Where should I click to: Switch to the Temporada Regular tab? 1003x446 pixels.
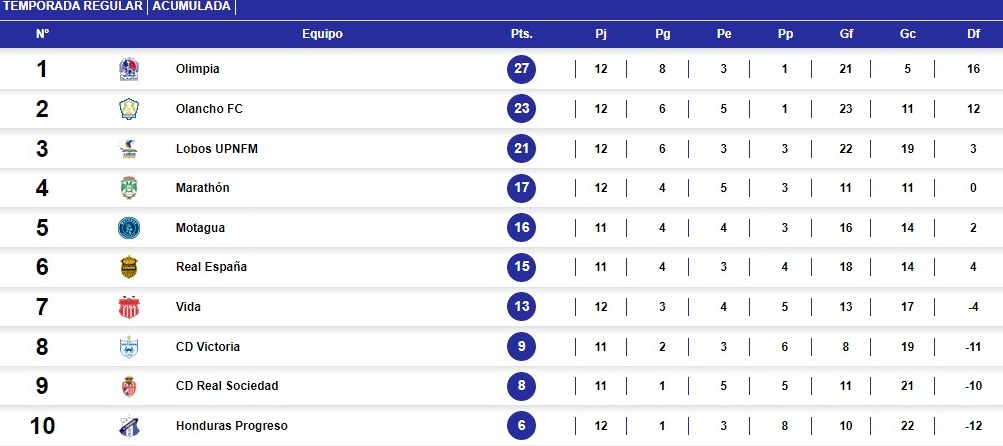click(x=74, y=6)
